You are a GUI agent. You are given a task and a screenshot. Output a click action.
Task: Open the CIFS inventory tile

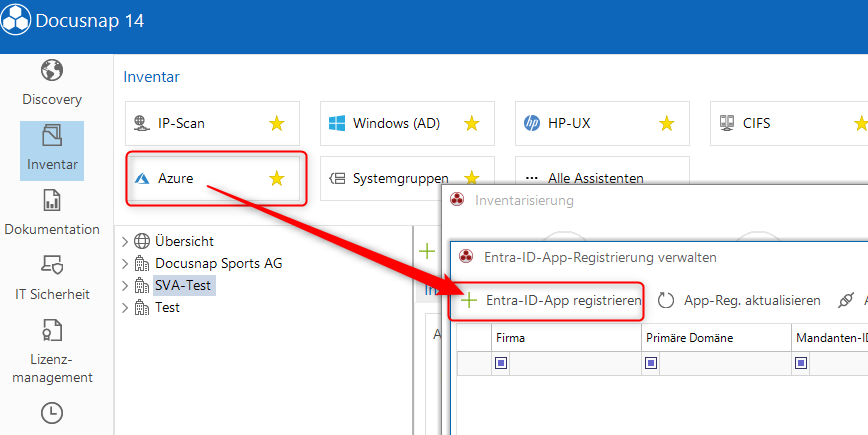click(x=756, y=124)
